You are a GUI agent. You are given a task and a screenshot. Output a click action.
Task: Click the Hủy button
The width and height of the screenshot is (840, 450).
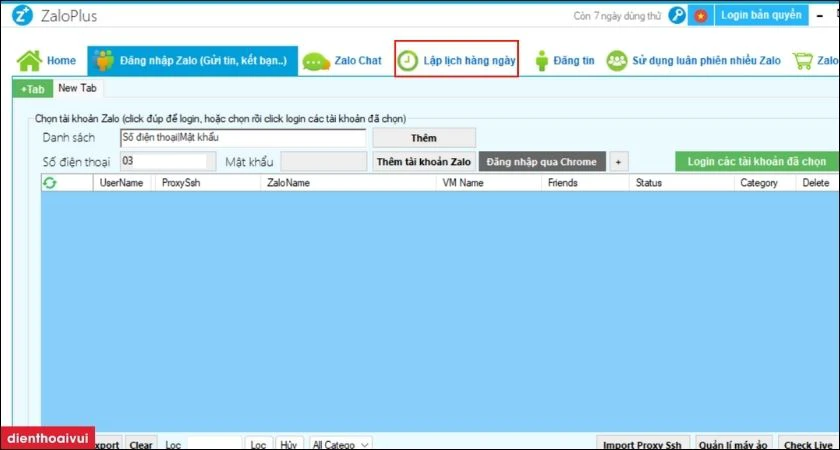tap(289, 444)
